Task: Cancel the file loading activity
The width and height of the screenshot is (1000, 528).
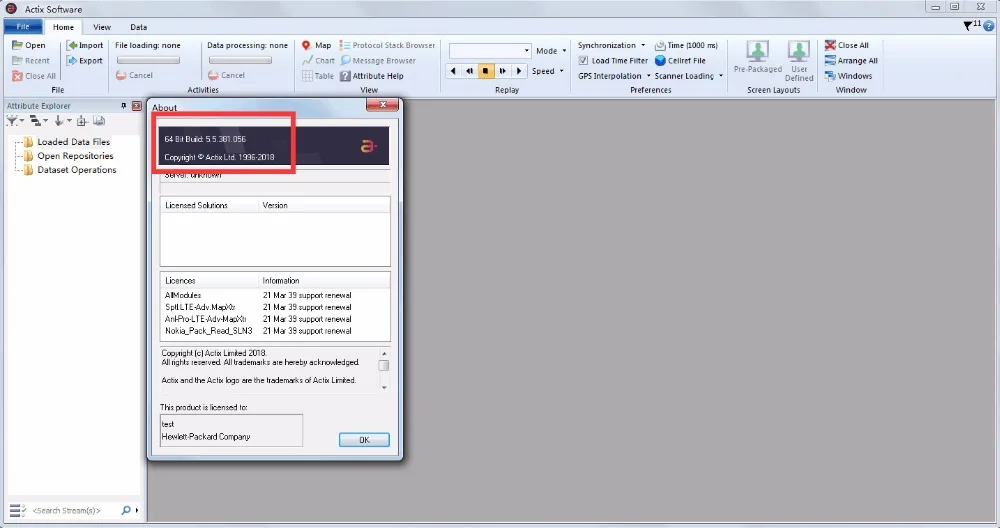Action: pos(135,75)
